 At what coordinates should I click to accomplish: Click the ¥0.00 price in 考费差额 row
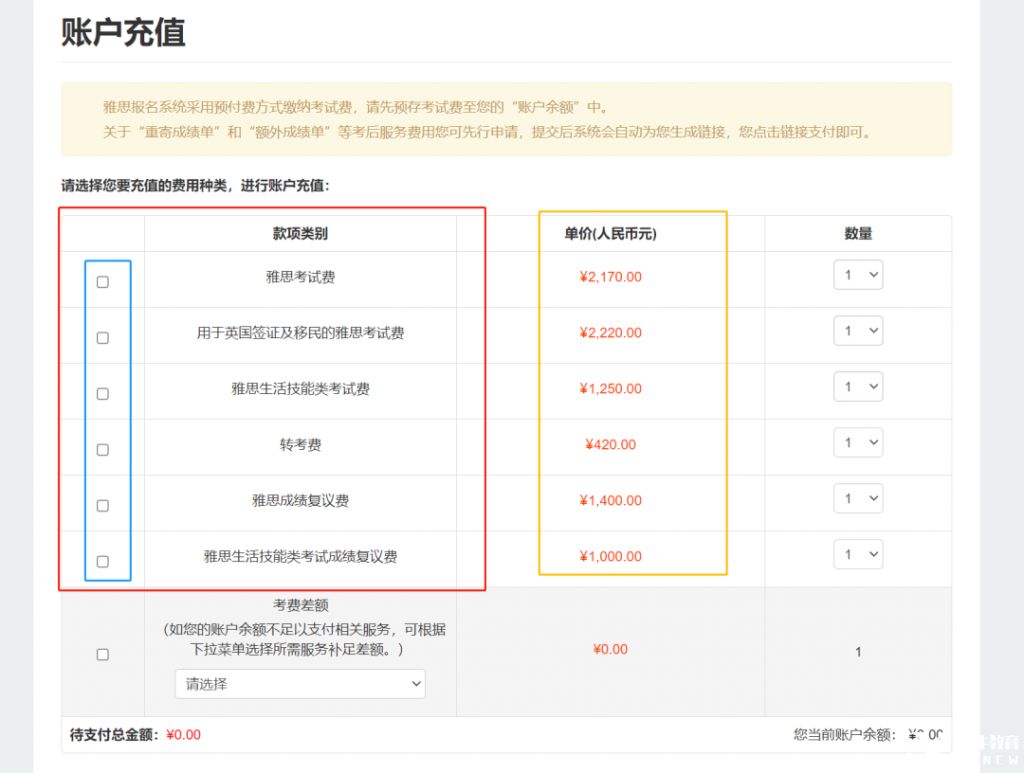[x=611, y=650]
